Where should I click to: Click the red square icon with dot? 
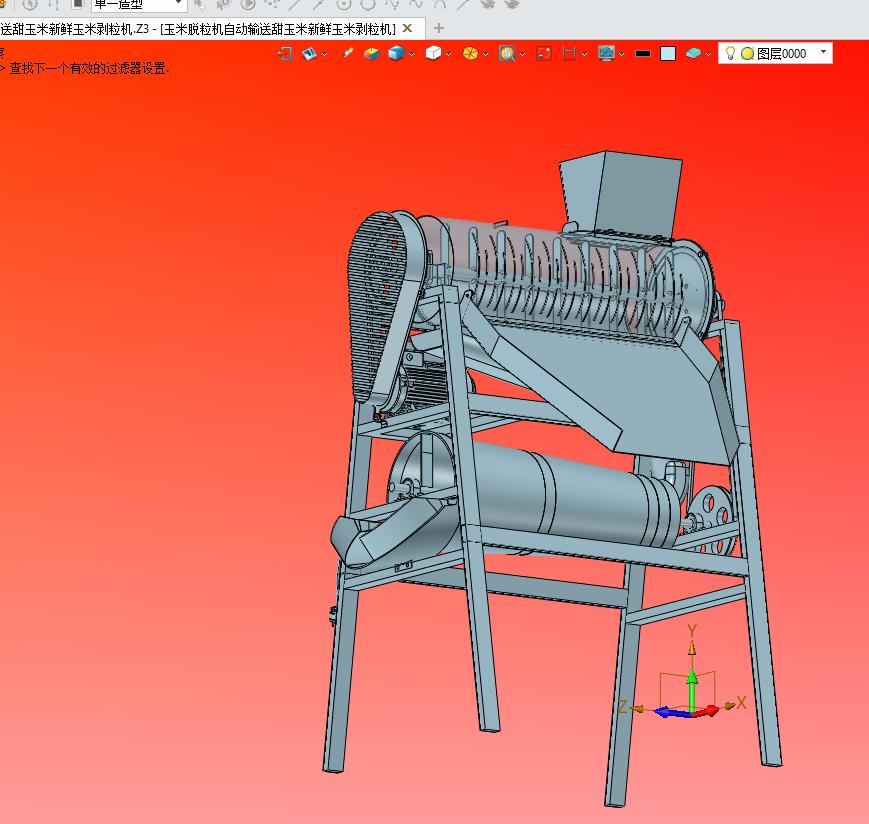point(544,53)
